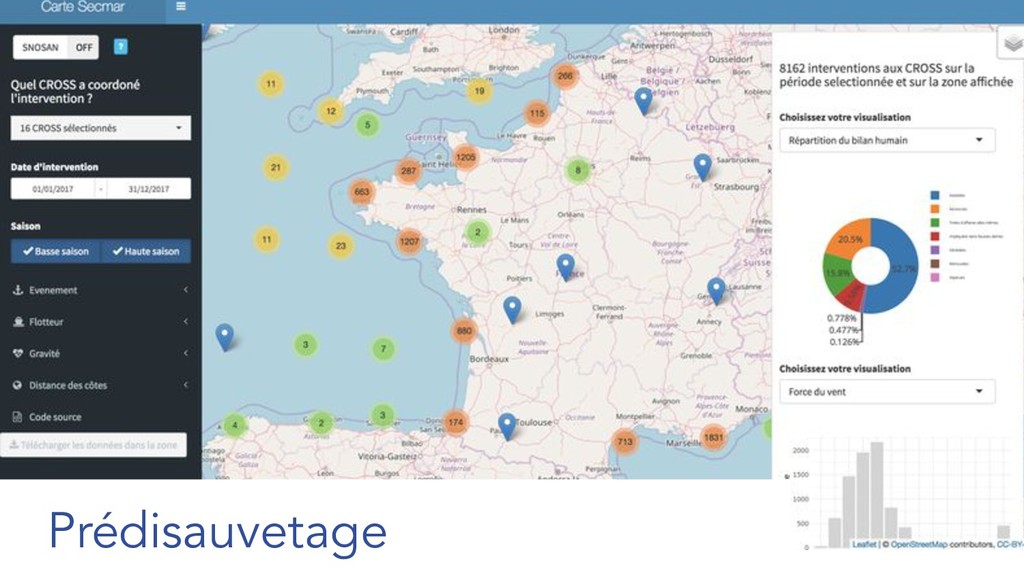The image size is (1024, 576).
Task: Click the yellow cluster marker 23
Action: point(341,246)
